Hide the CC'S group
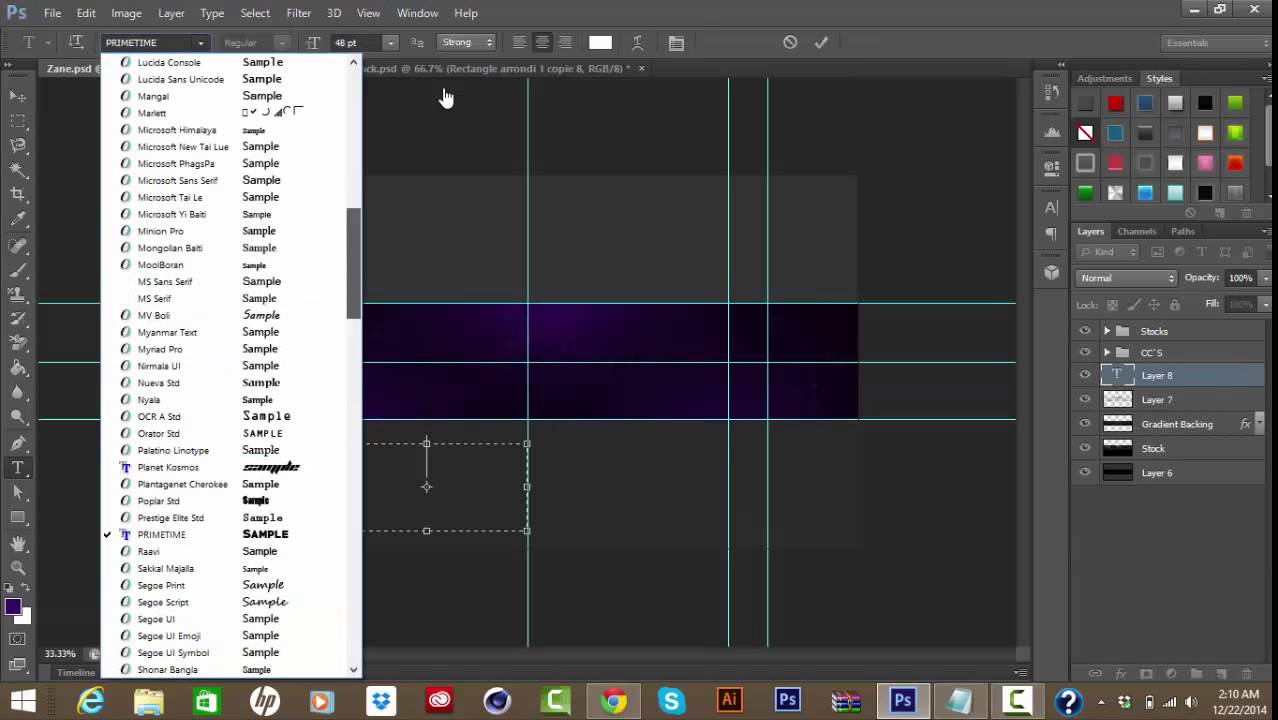Viewport: 1278px width, 720px height. 1085,352
